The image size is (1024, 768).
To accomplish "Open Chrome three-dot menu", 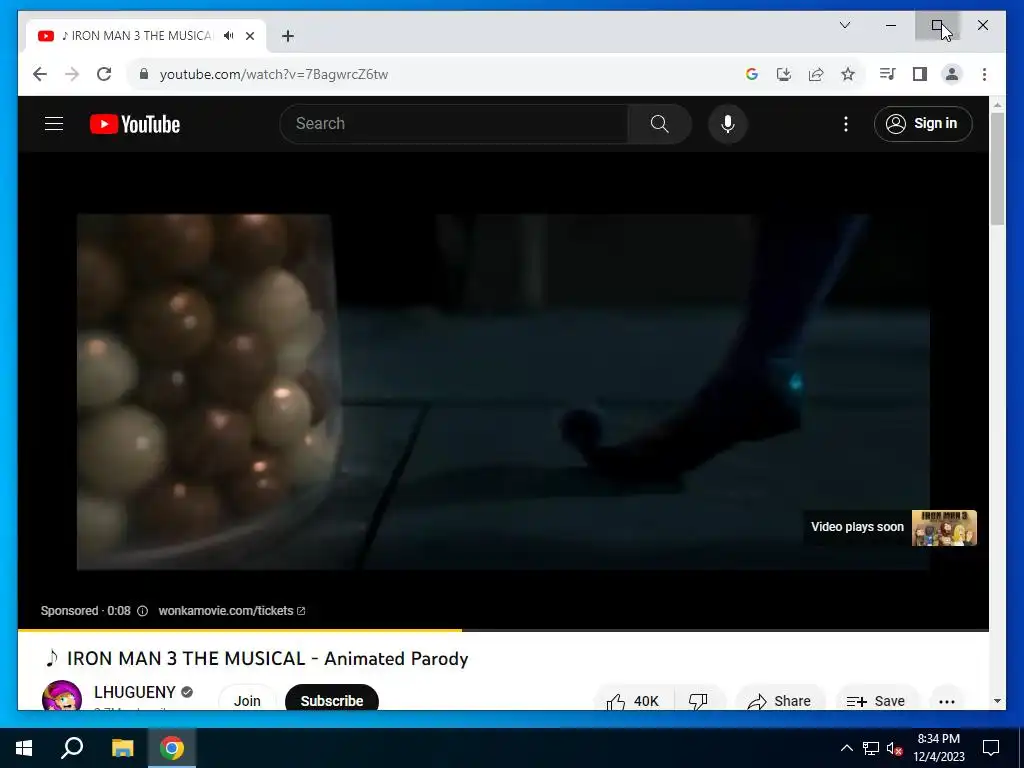I will tap(984, 74).
